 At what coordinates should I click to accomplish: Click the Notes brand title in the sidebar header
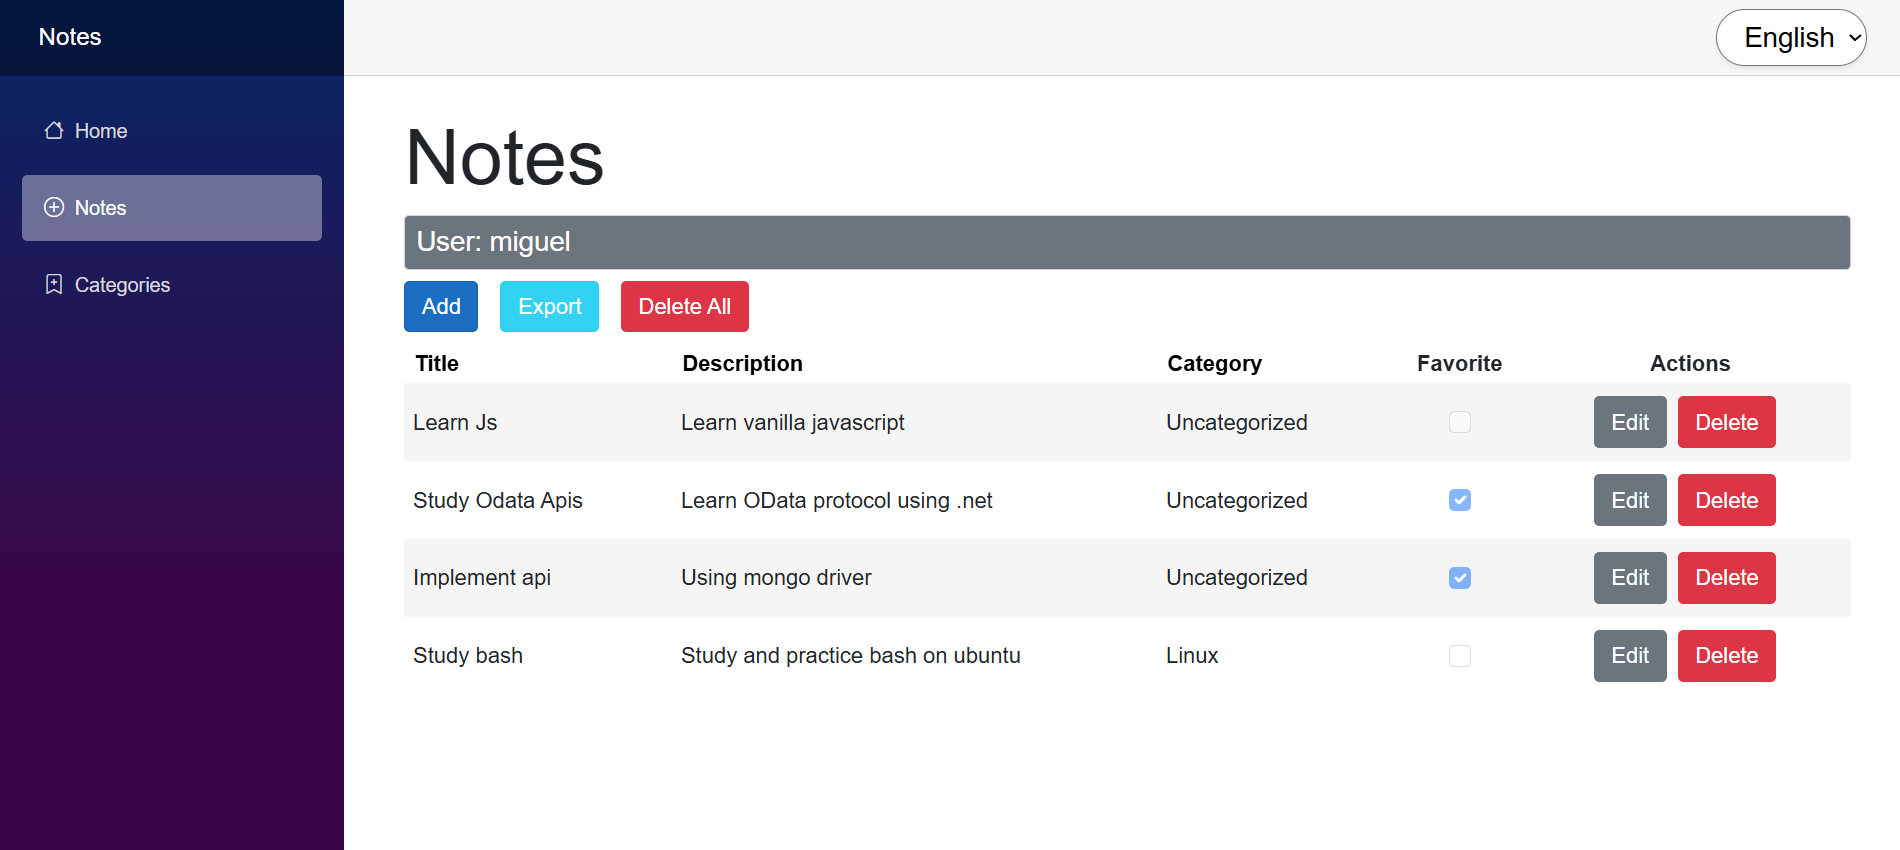pos(70,37)
